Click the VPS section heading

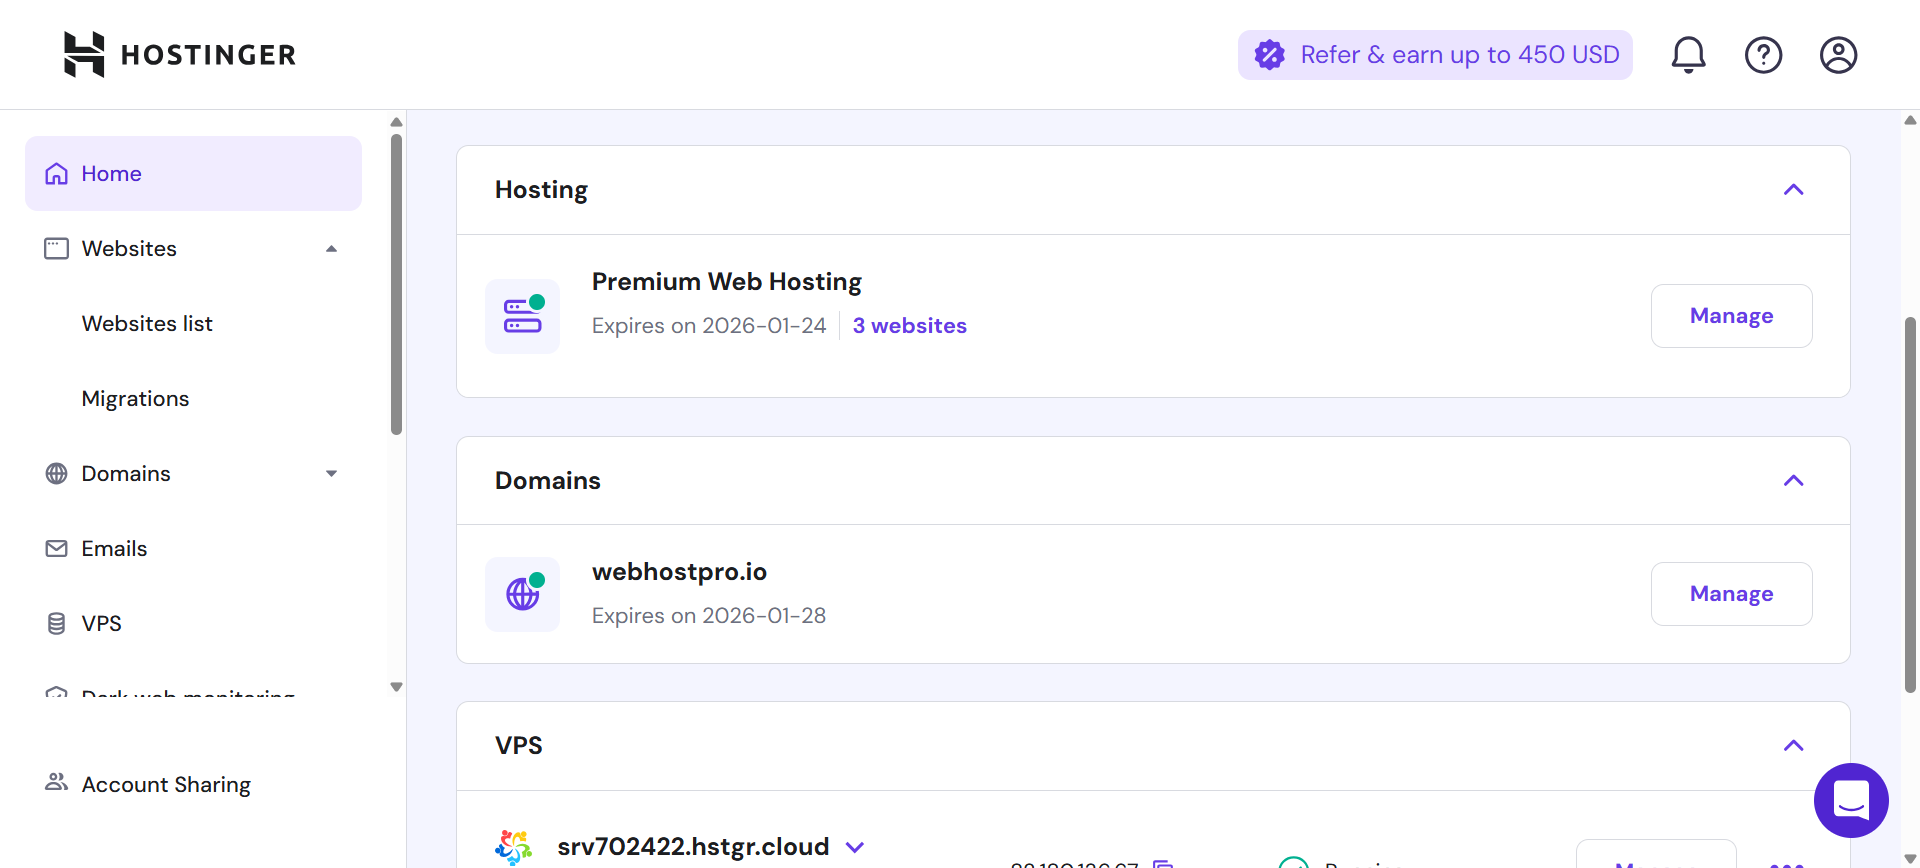tap(518, 746)
